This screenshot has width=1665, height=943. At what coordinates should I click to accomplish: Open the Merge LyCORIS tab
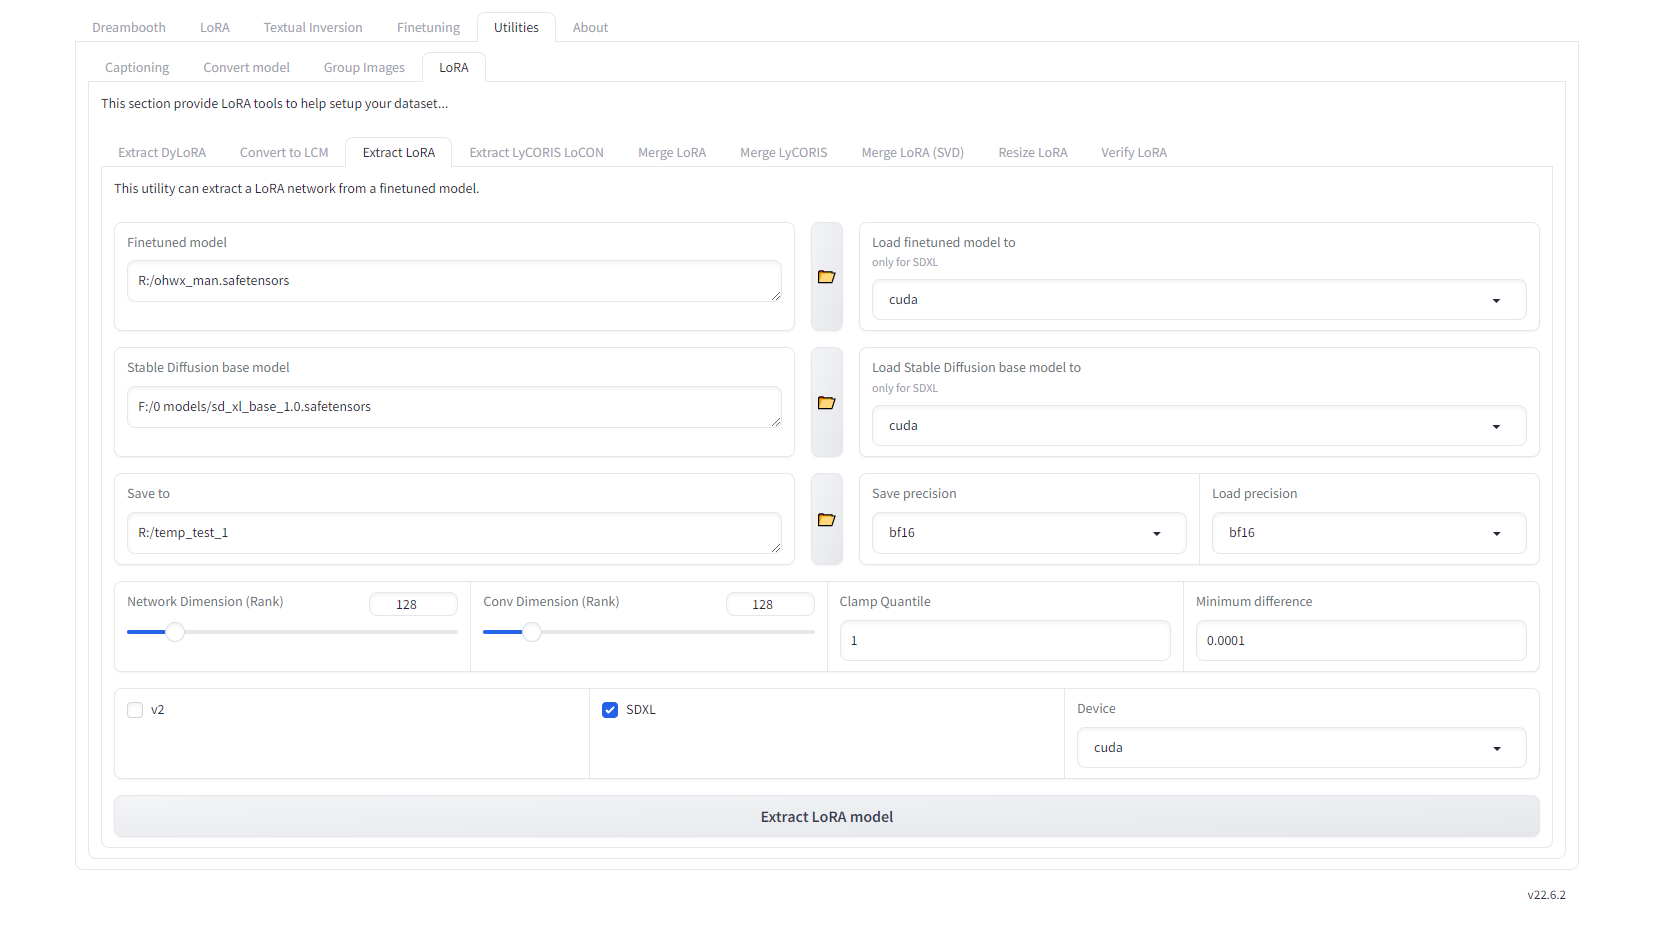(784, 153)
